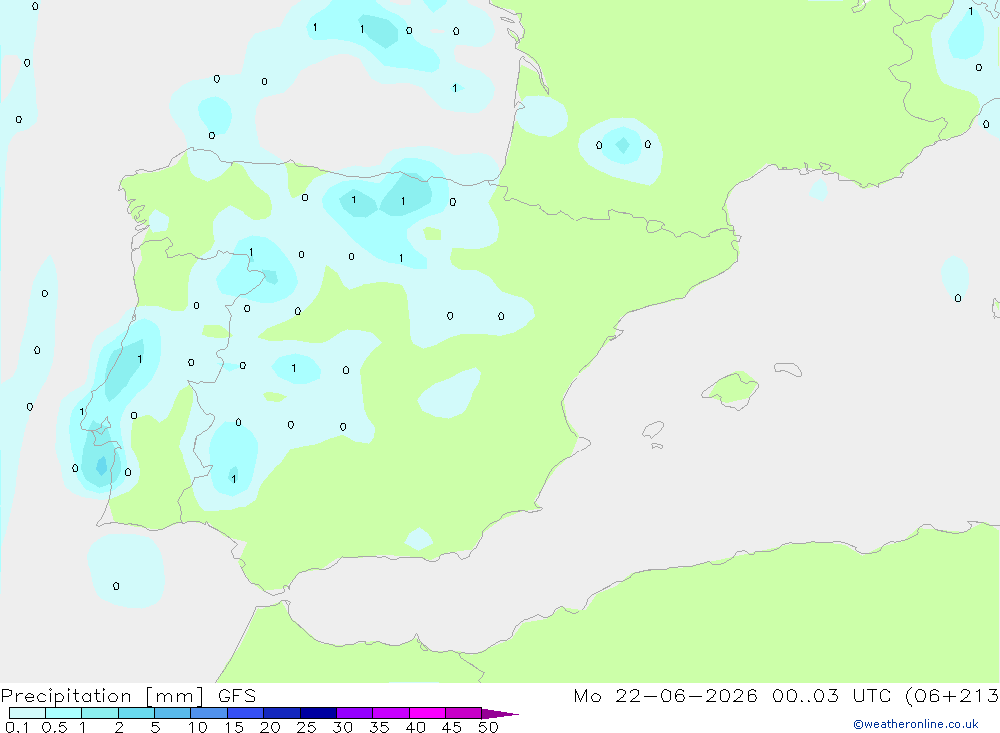Click the legend value '0.1'
1000x733 pixels.
(18, 727)
